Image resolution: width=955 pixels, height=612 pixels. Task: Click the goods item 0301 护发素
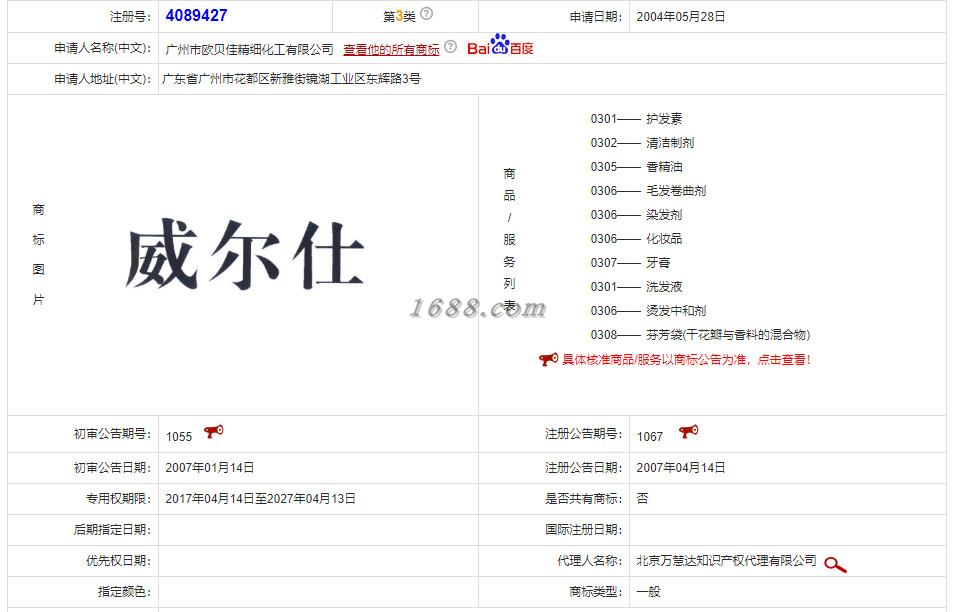click(x=636, y=119)
